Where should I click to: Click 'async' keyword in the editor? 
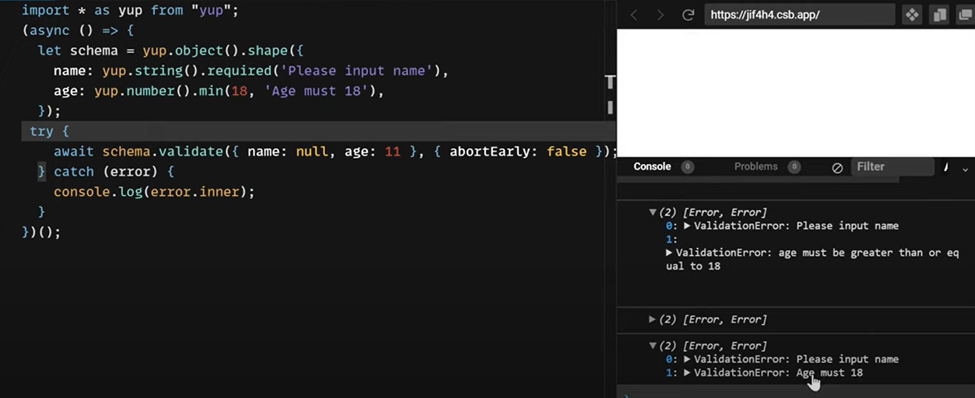(50, 30)
